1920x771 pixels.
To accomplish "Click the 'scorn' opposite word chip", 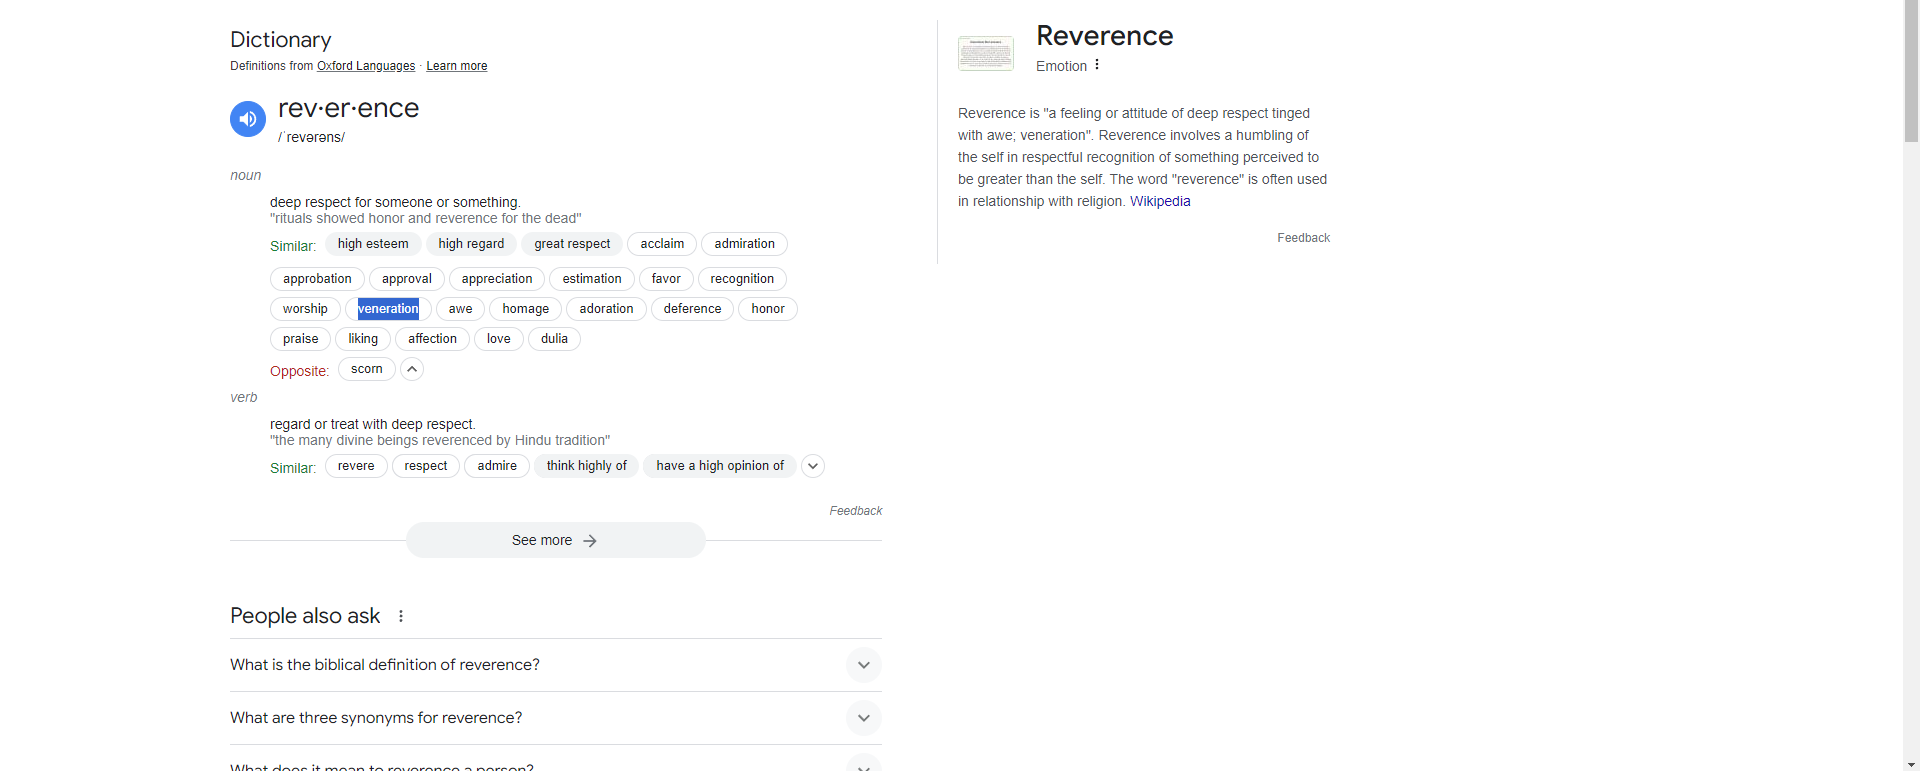I will [366, 369].
